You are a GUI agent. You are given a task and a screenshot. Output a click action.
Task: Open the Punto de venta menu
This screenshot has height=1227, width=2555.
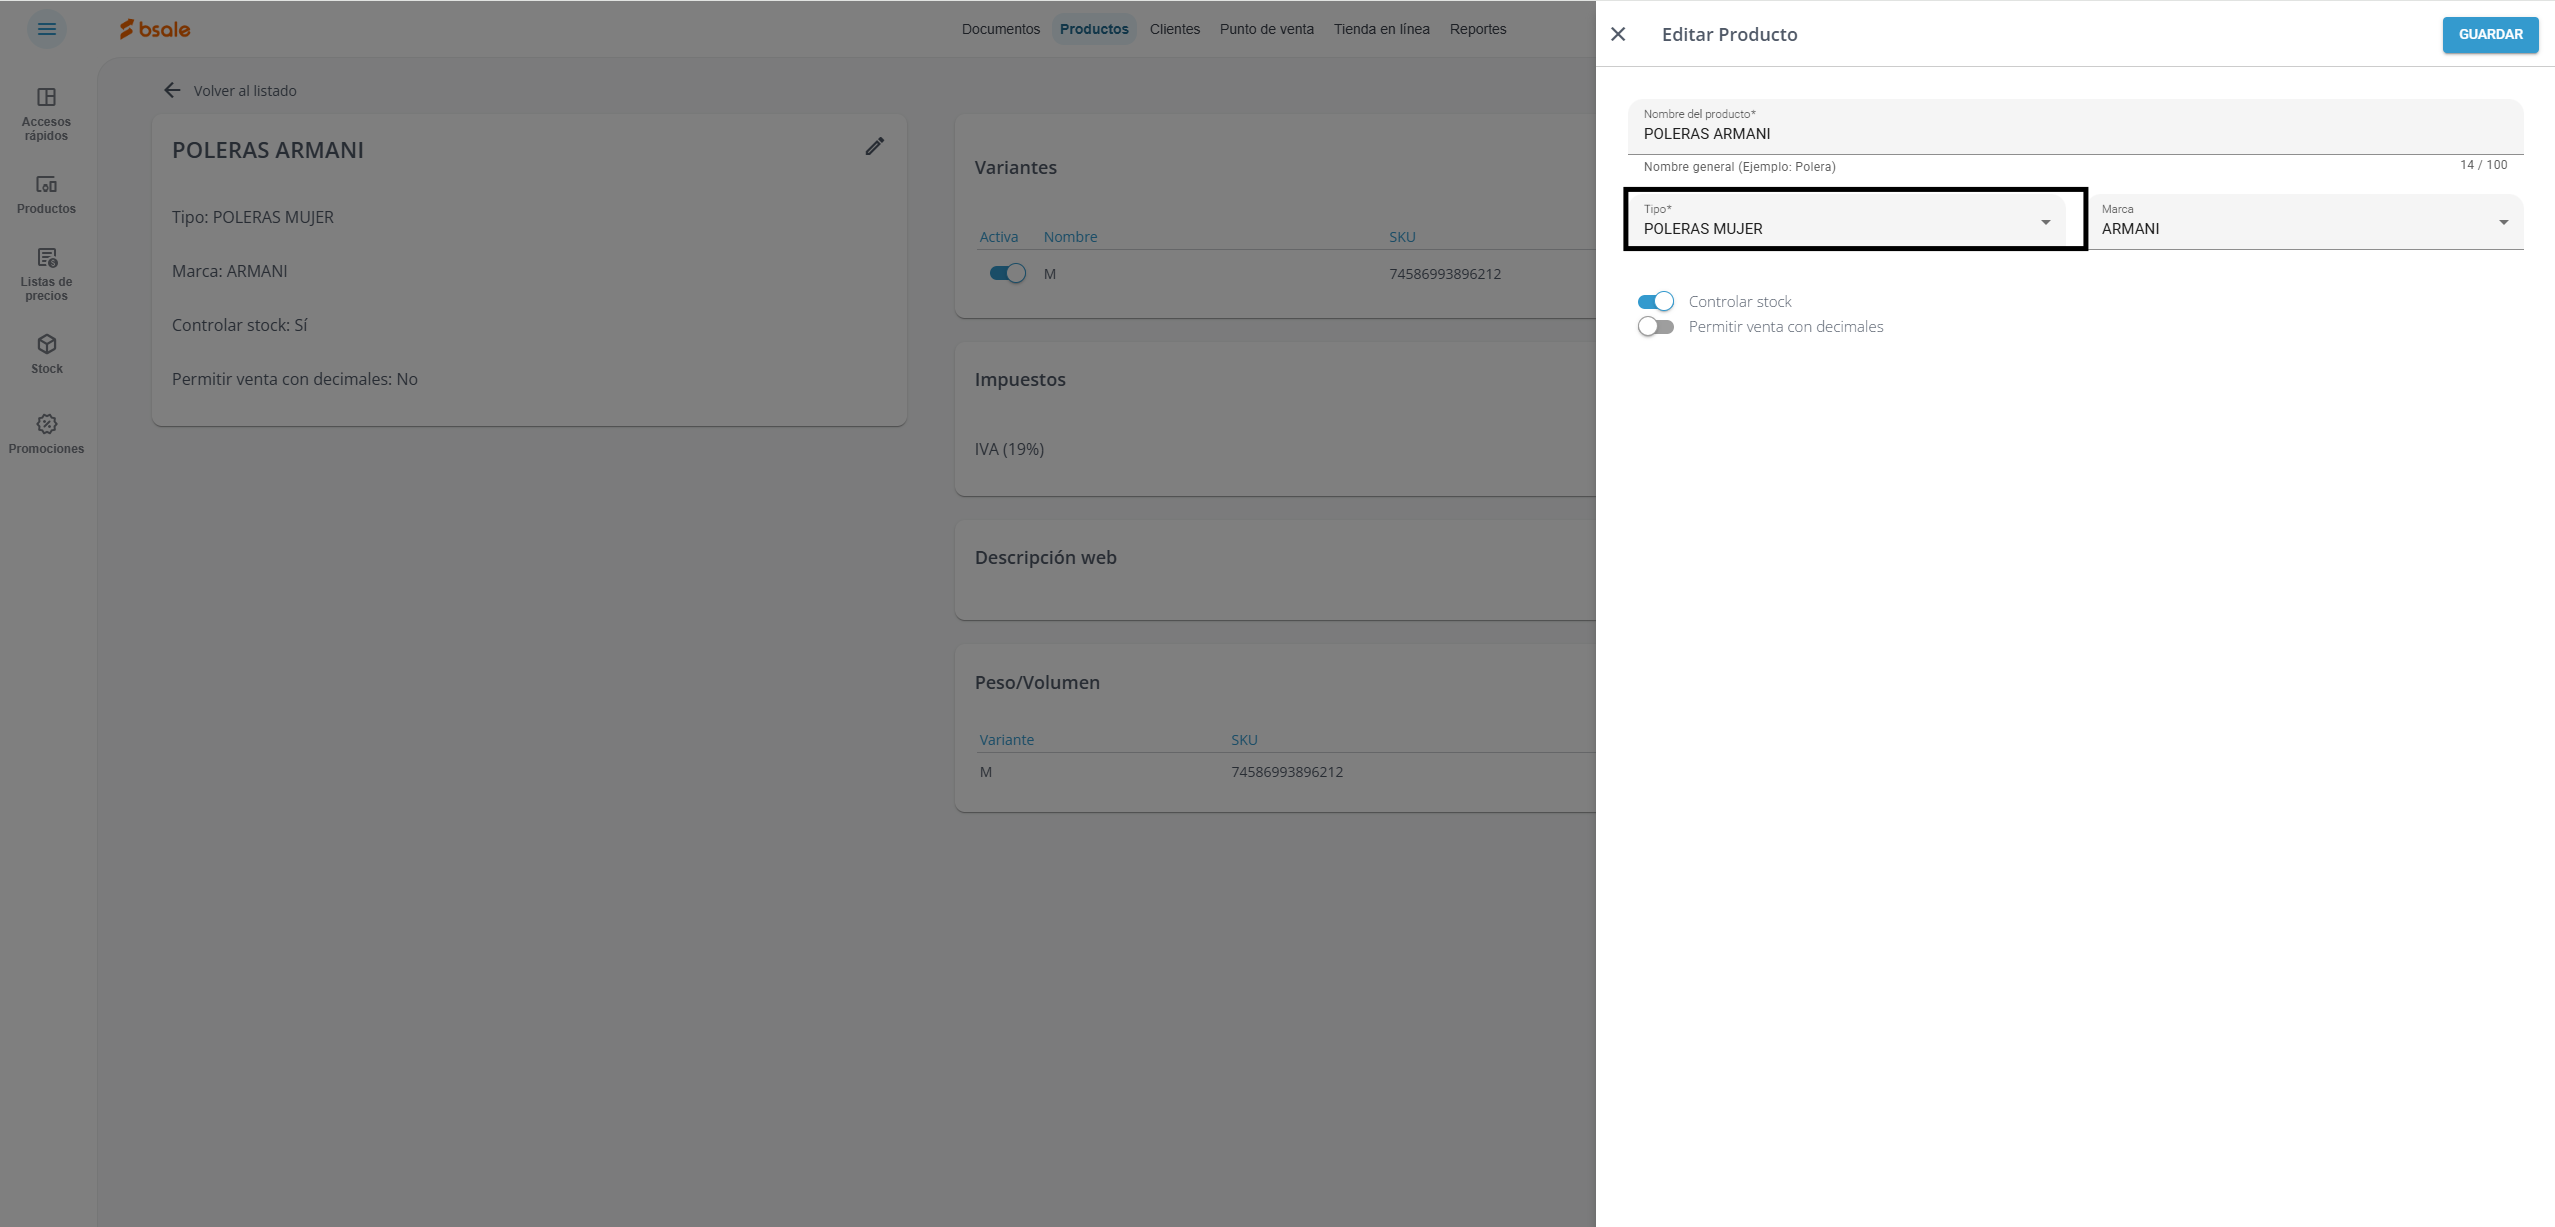coord(1266,29)
